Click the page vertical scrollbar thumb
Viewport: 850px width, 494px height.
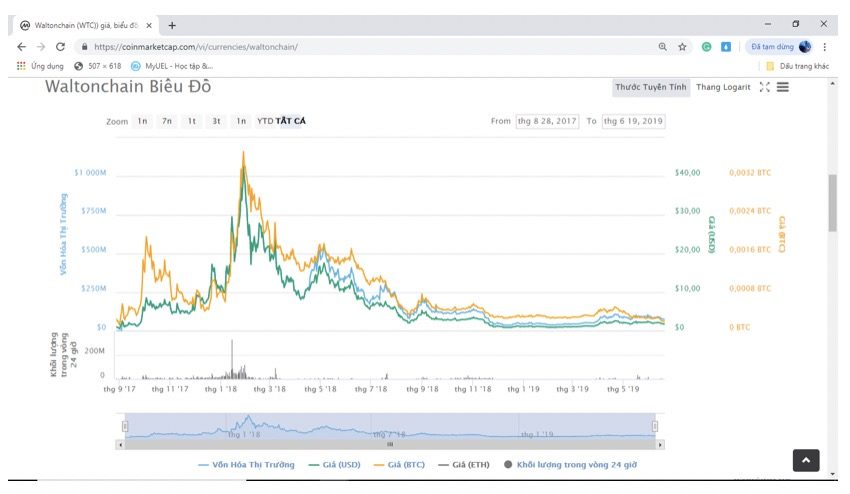[832, 203]
